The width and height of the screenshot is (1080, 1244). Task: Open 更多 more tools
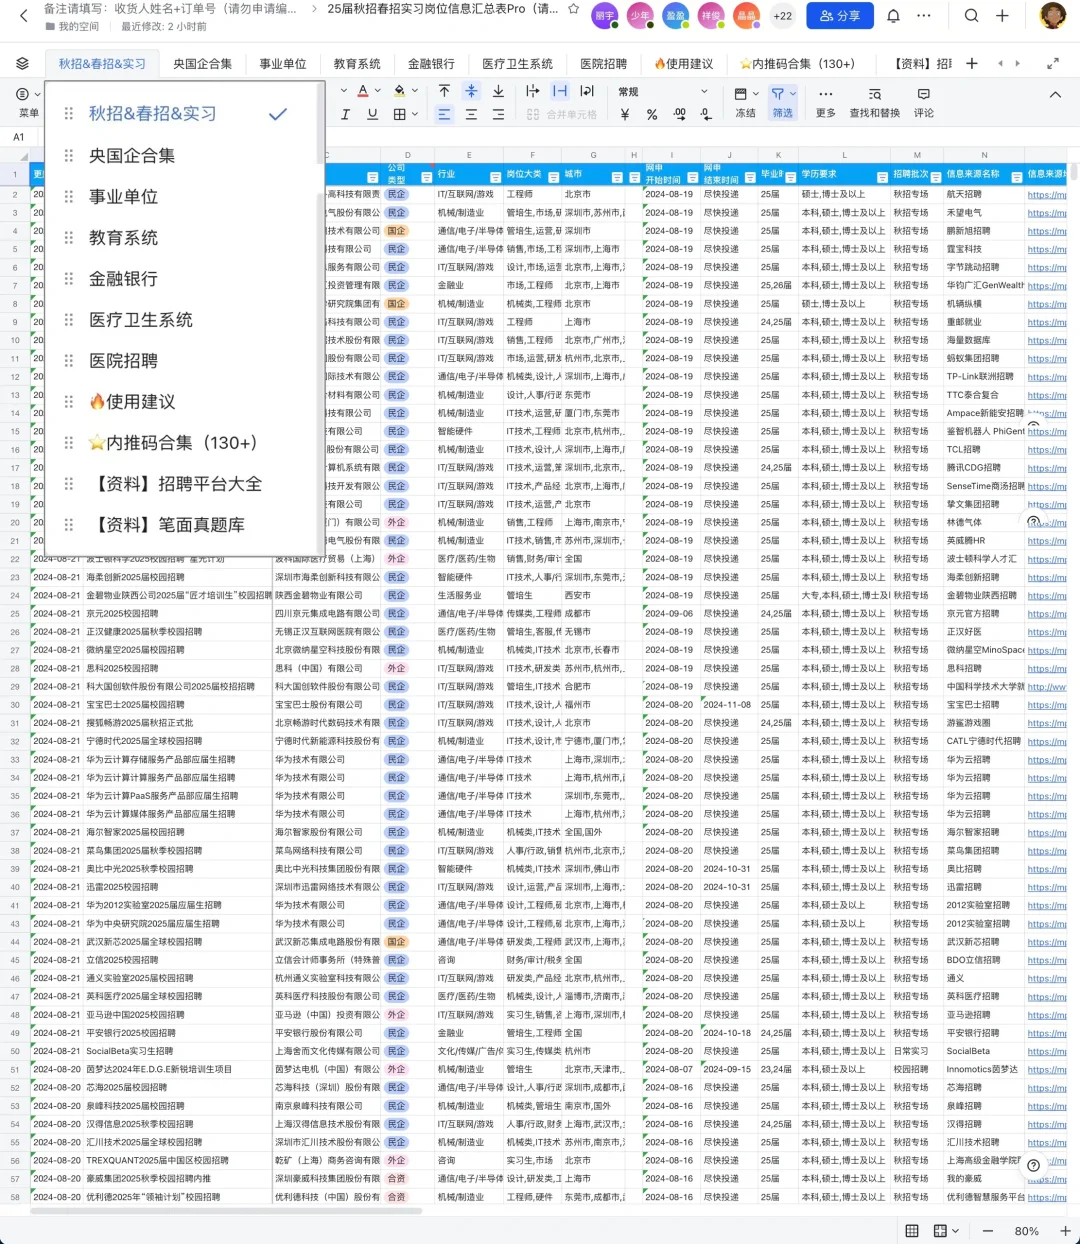click(x=826, y=102)
